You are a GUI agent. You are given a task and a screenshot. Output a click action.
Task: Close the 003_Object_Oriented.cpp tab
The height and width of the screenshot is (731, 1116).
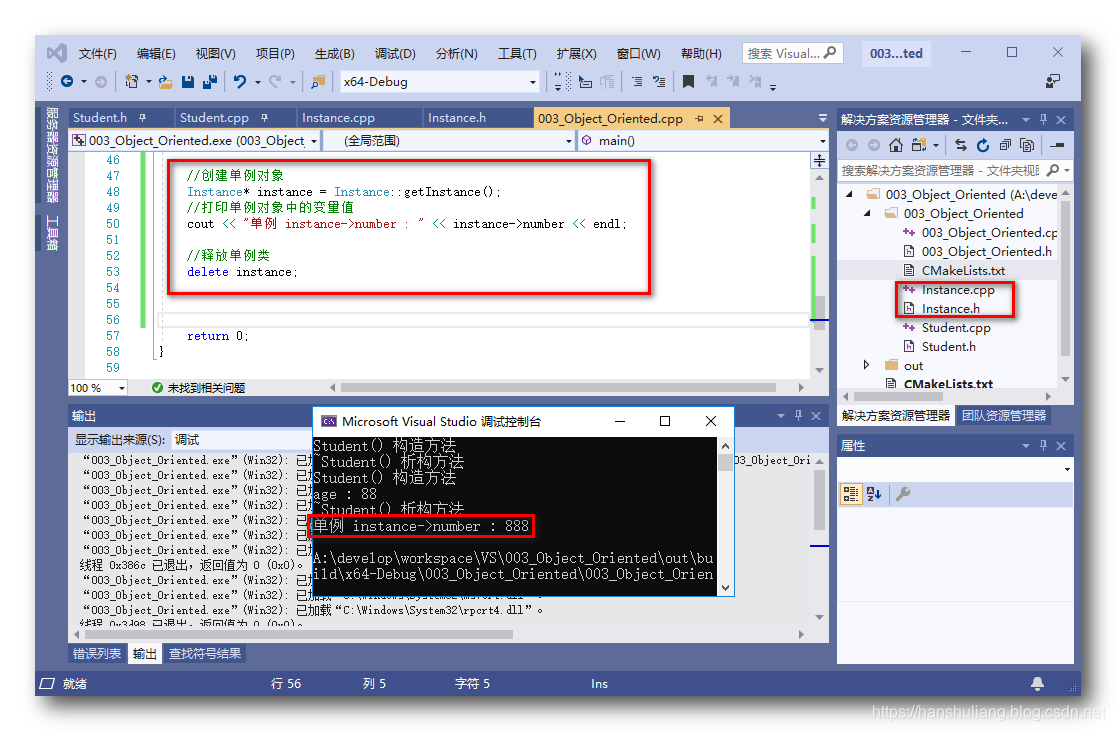(718, 119)
